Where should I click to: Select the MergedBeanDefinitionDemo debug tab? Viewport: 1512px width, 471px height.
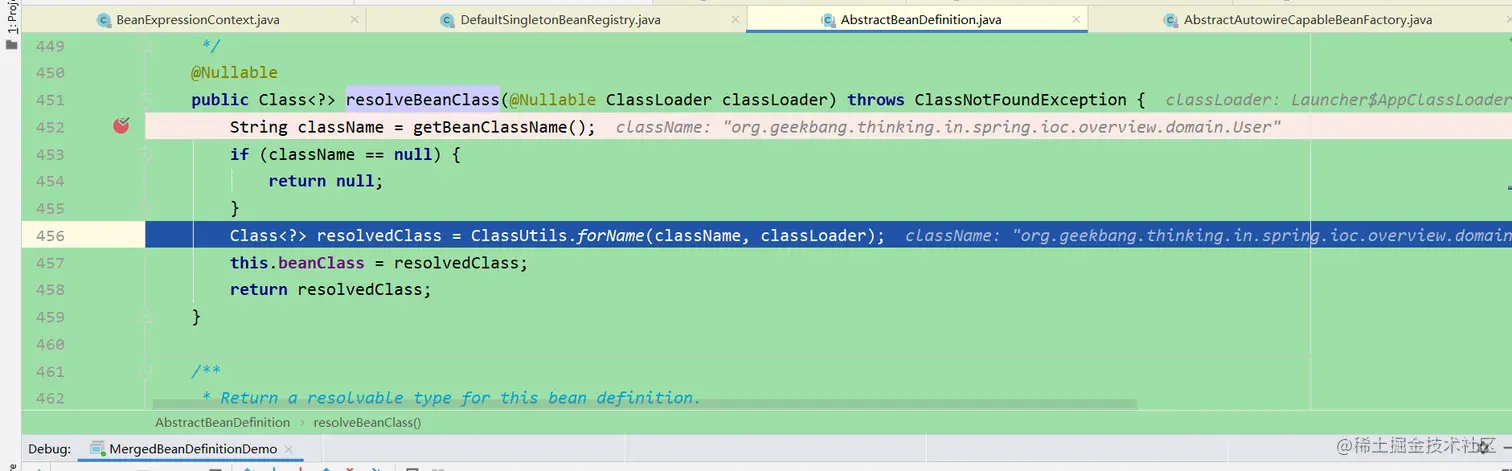tap(193, 449)
